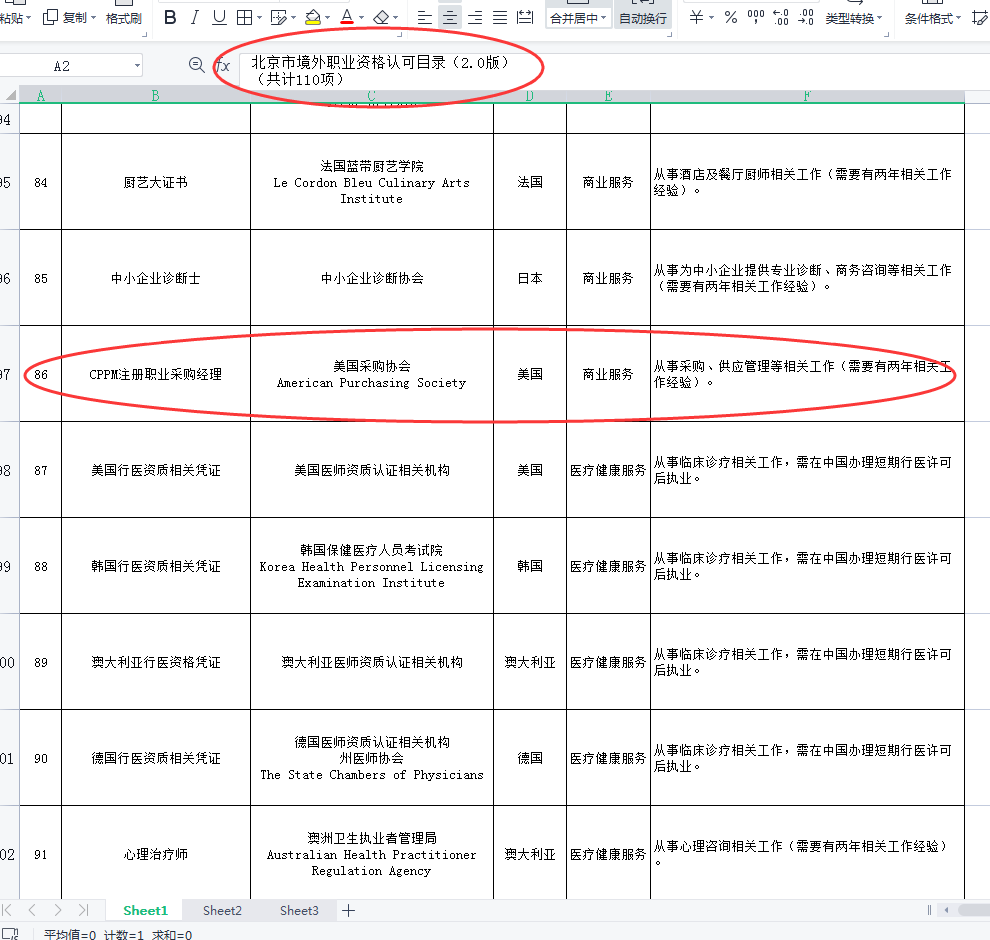Add a new sheet with plus icon
Viewport: 990px width, 940px height.
point(348,910)
